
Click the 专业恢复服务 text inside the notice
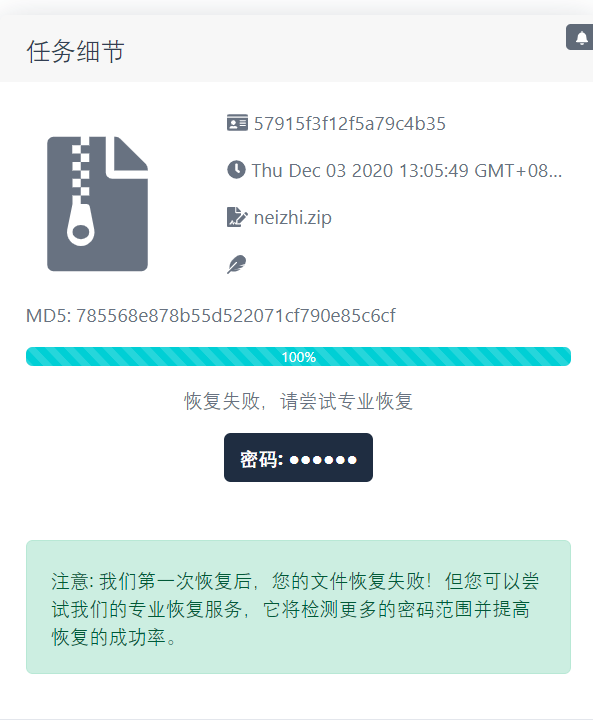point(186,609)
